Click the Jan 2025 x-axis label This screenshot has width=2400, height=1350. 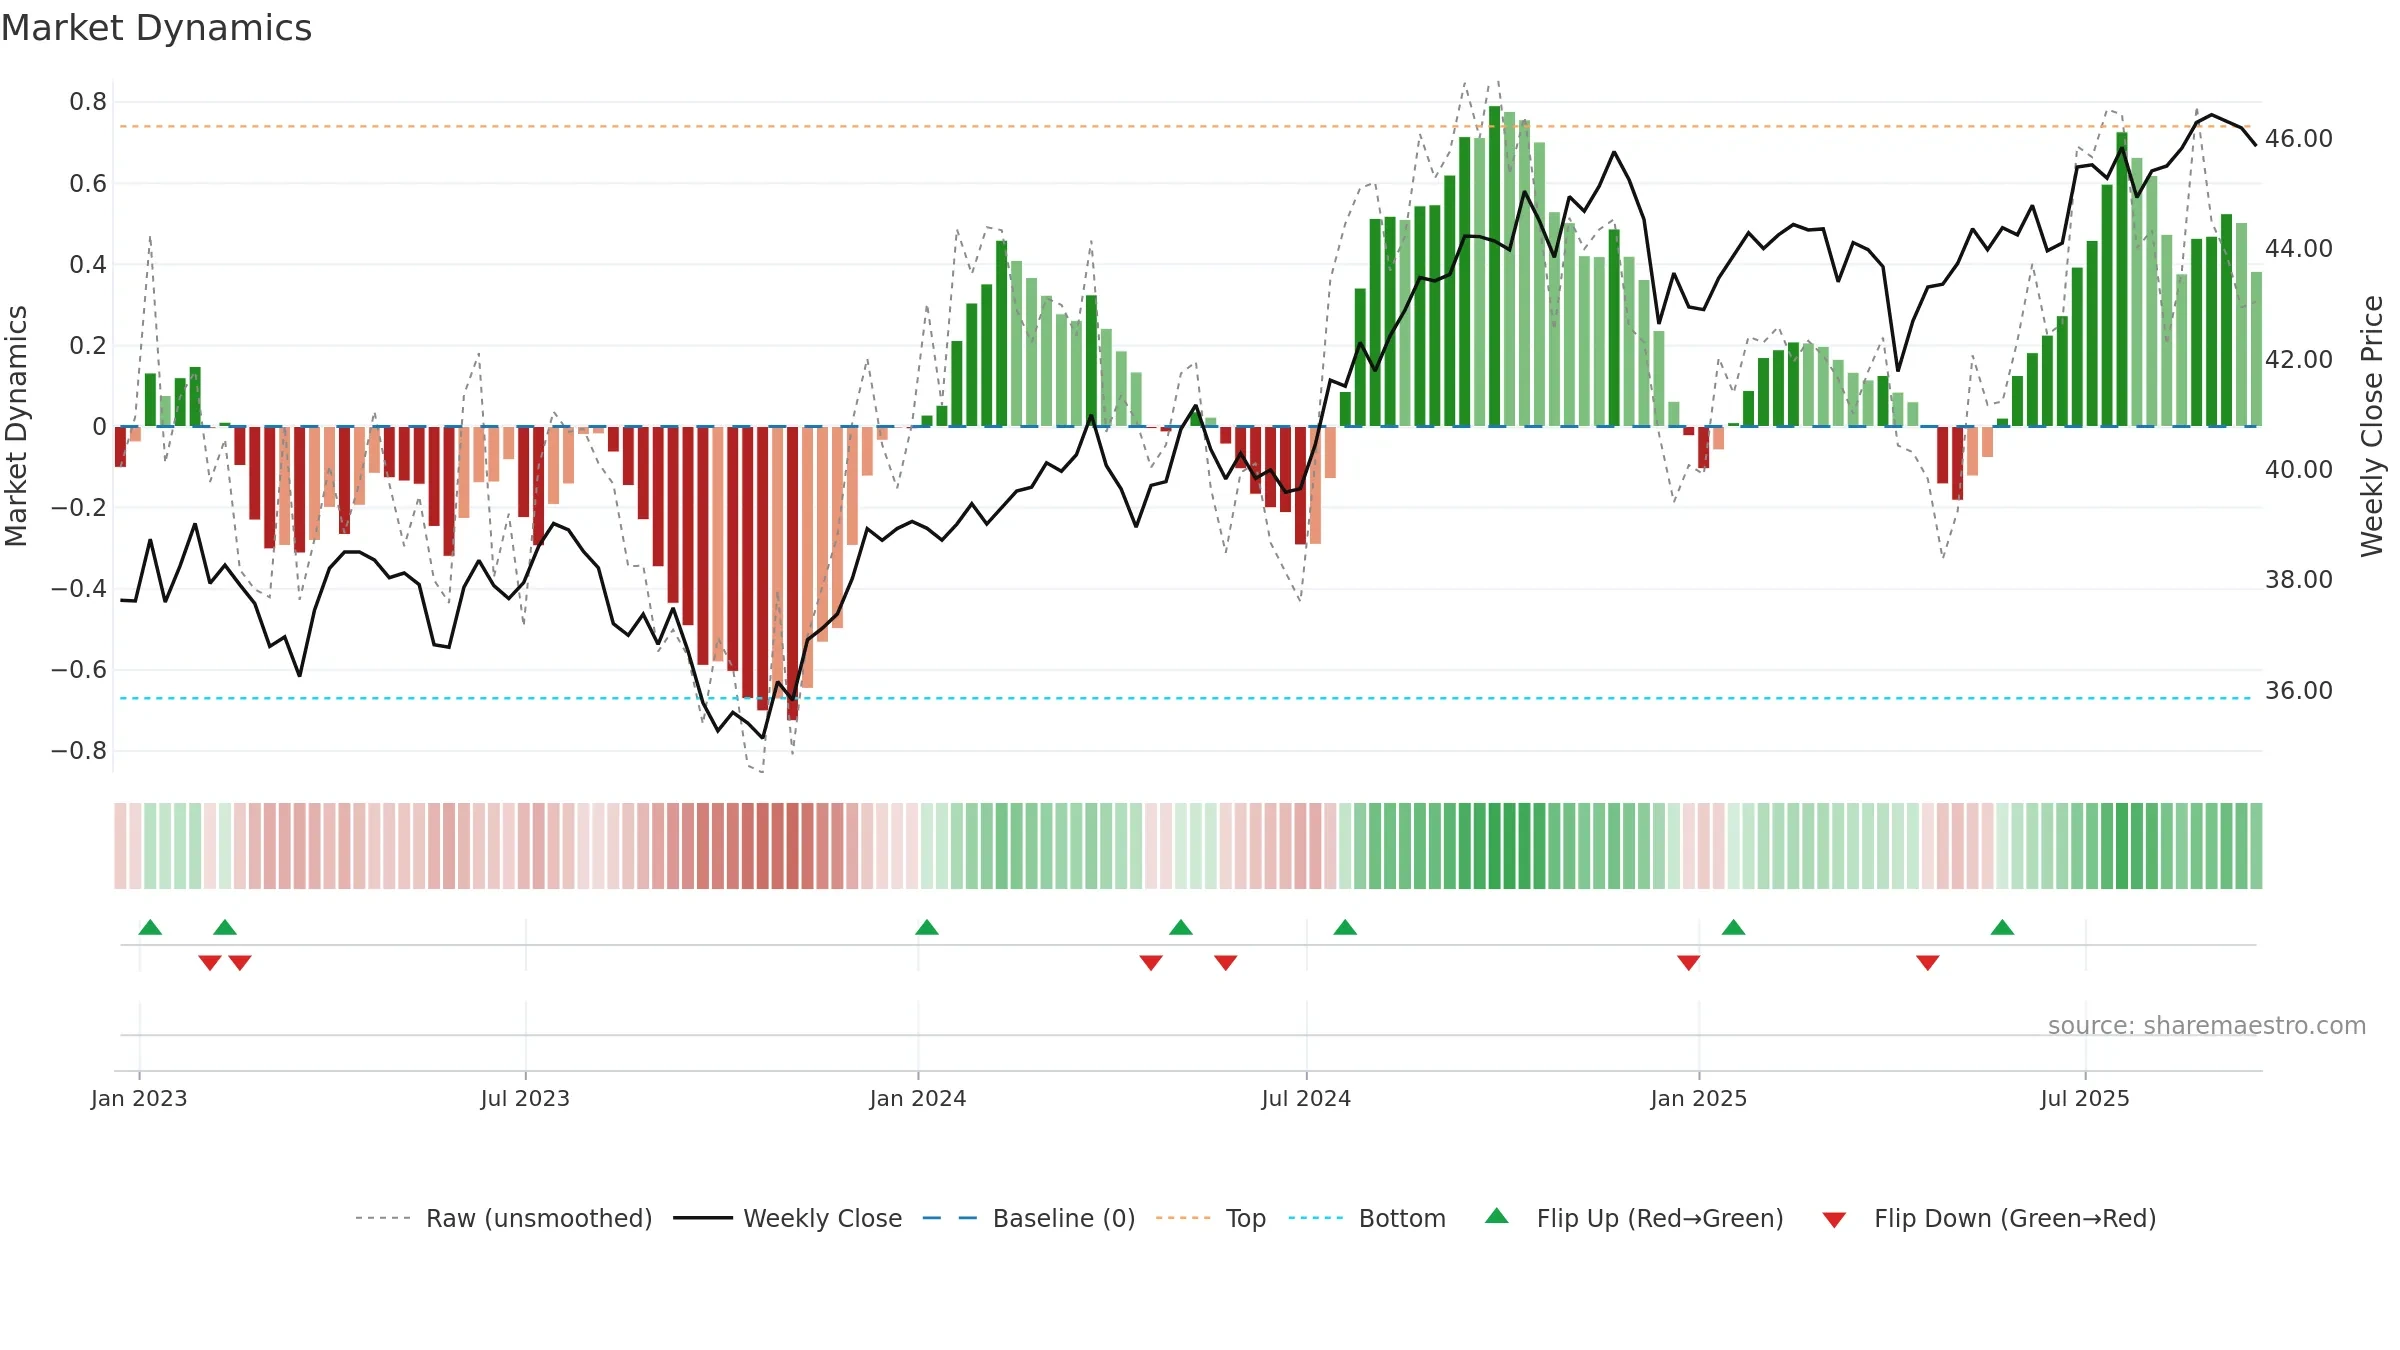(1699, 1098)
